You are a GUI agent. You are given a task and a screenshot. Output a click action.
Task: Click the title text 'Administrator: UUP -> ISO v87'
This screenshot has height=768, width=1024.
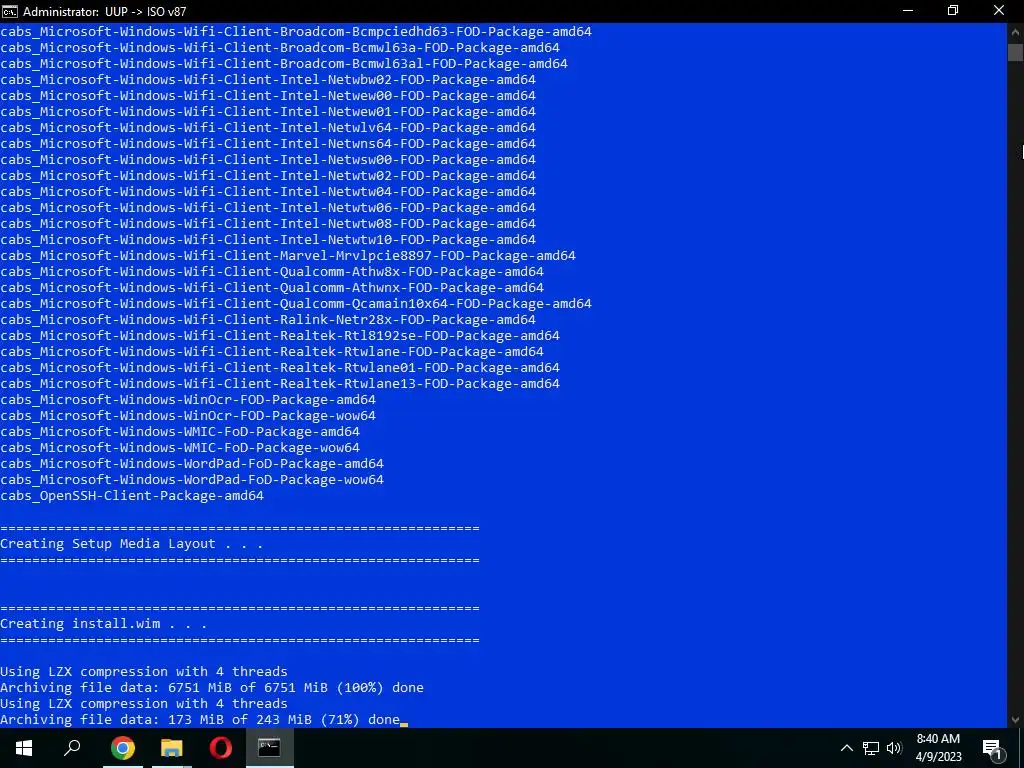(x=104, y=12)
